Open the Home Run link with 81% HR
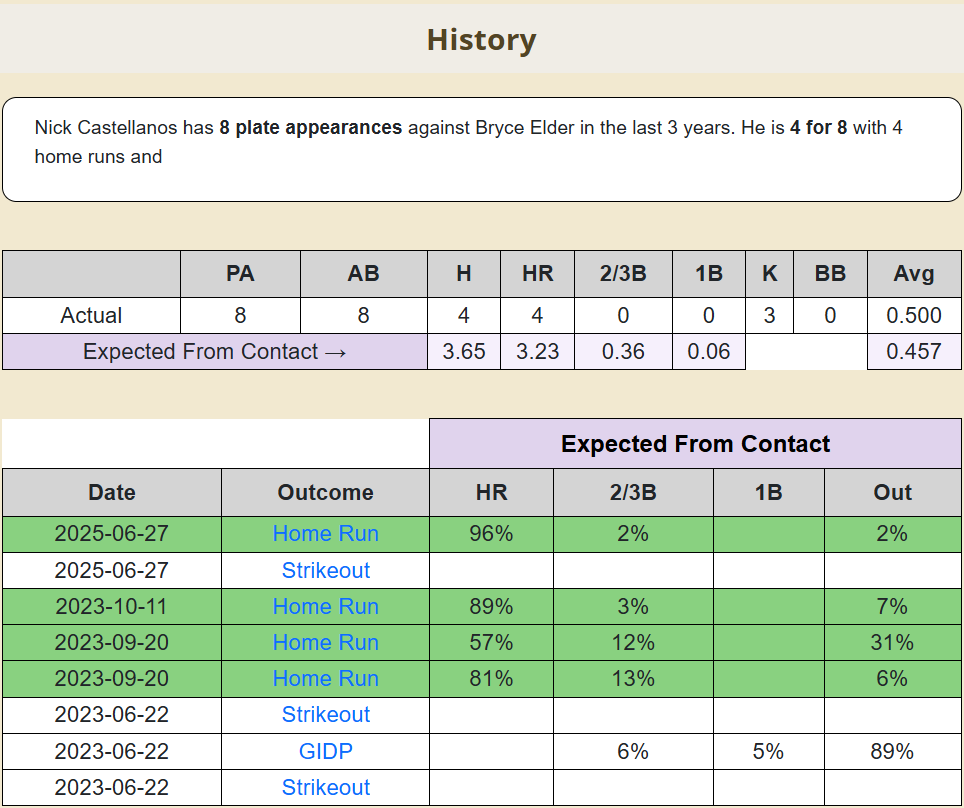The width and height of the screenshot is (964, 808). pos(325,678)
